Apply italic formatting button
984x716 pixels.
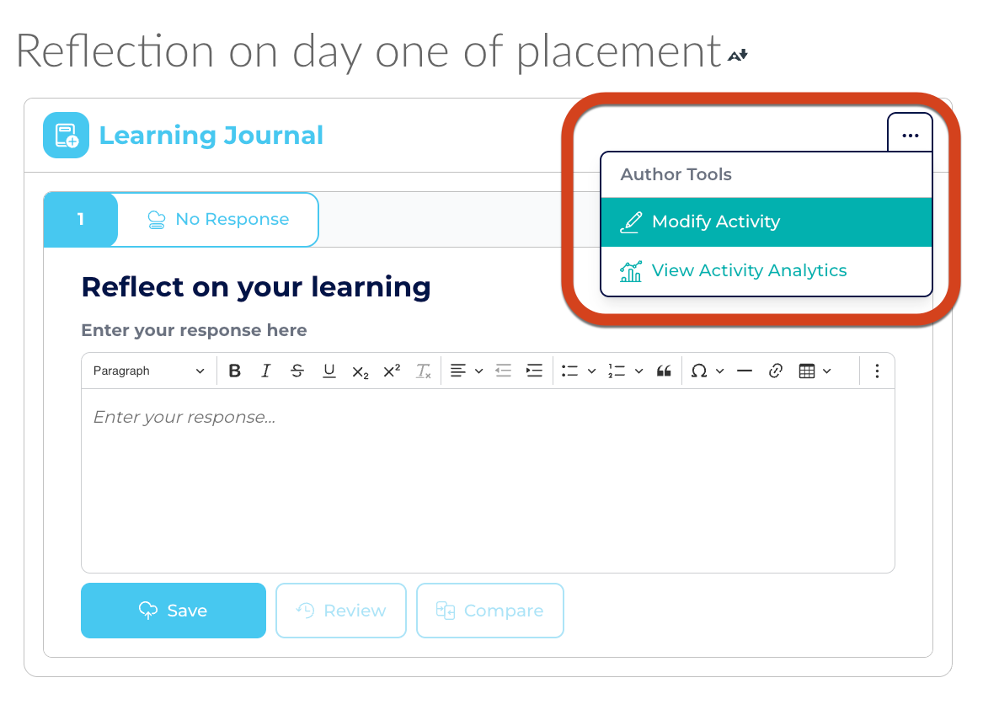pos(265,371)
